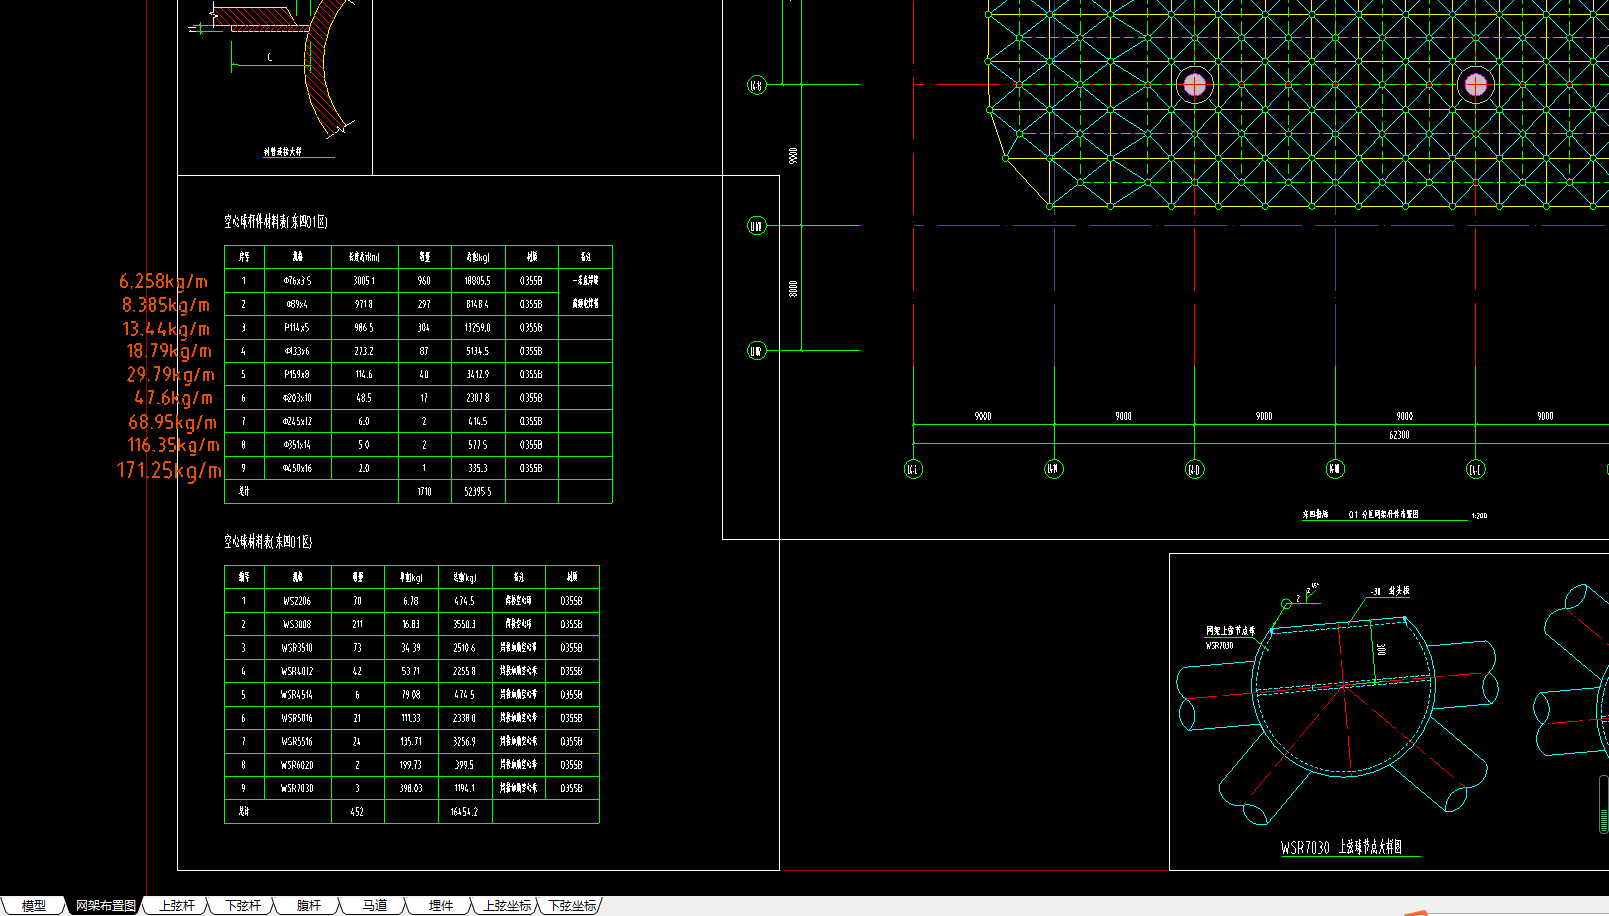The width and height of the screenshot is (1609, 916).
Task: Click the 62300 overall dimension text
Action: tap(1399, 435)
